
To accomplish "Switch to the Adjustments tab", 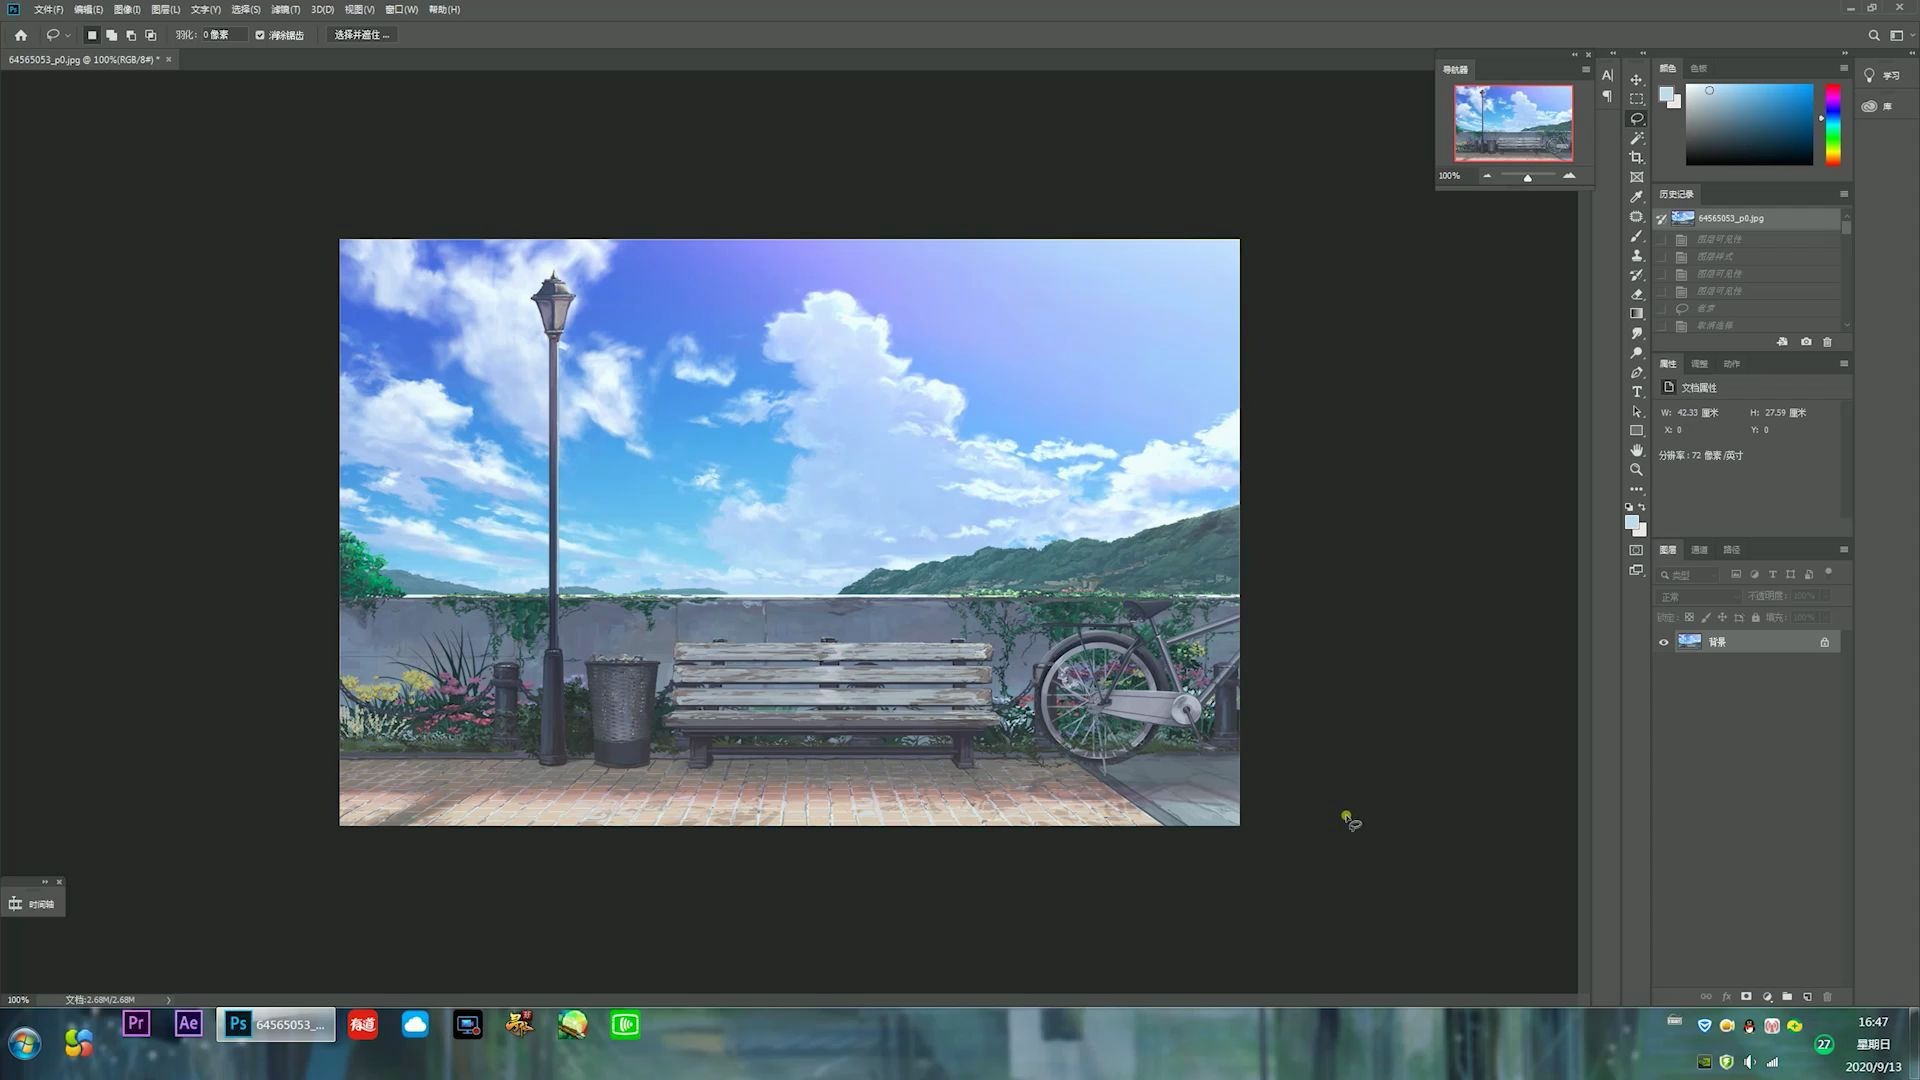I will pos(1699,364).
